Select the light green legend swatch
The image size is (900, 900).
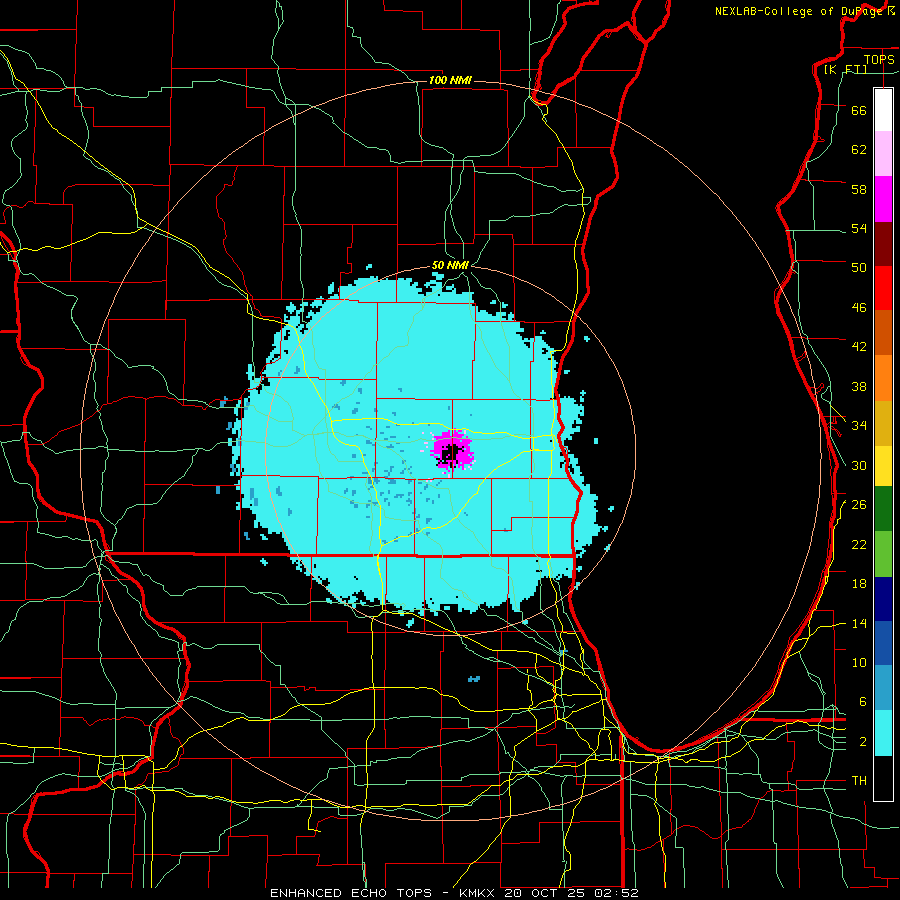coord(883,554)
